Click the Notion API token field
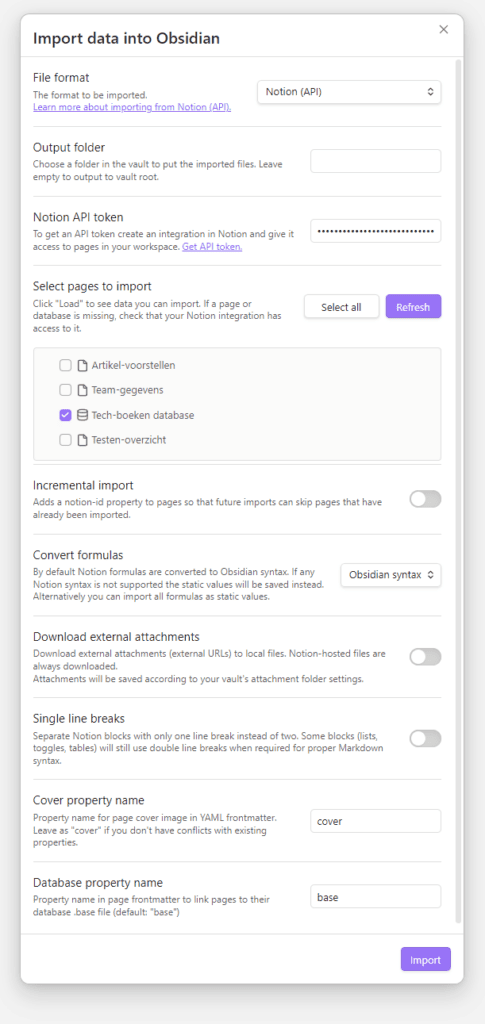The image size is (485, 1024). [x=376, y=231]
